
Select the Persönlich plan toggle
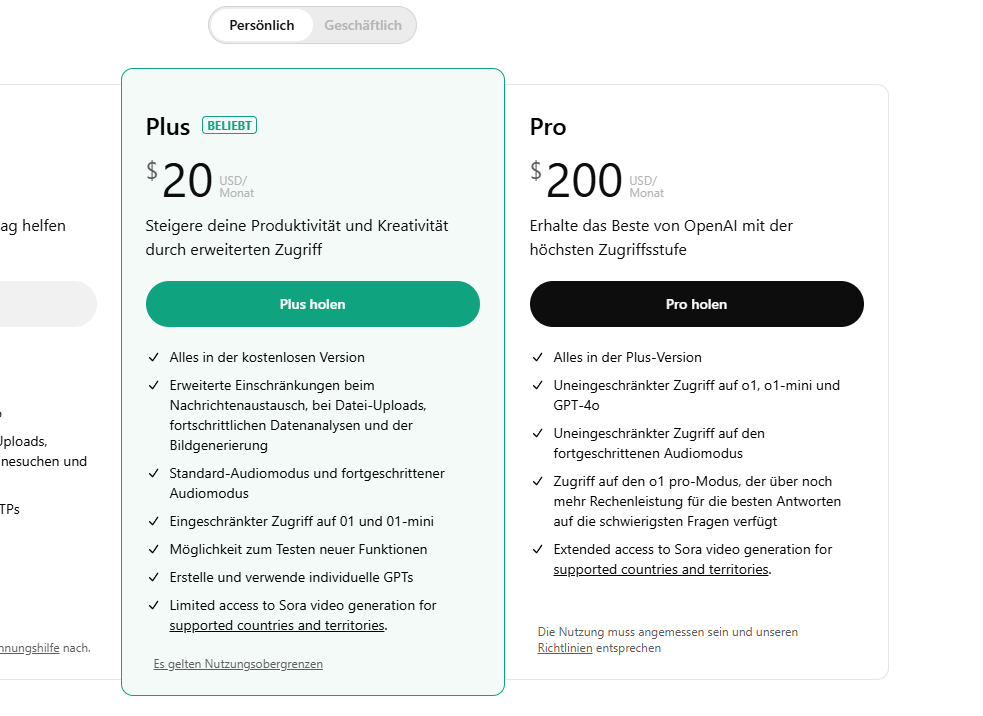tap(262, 26)
